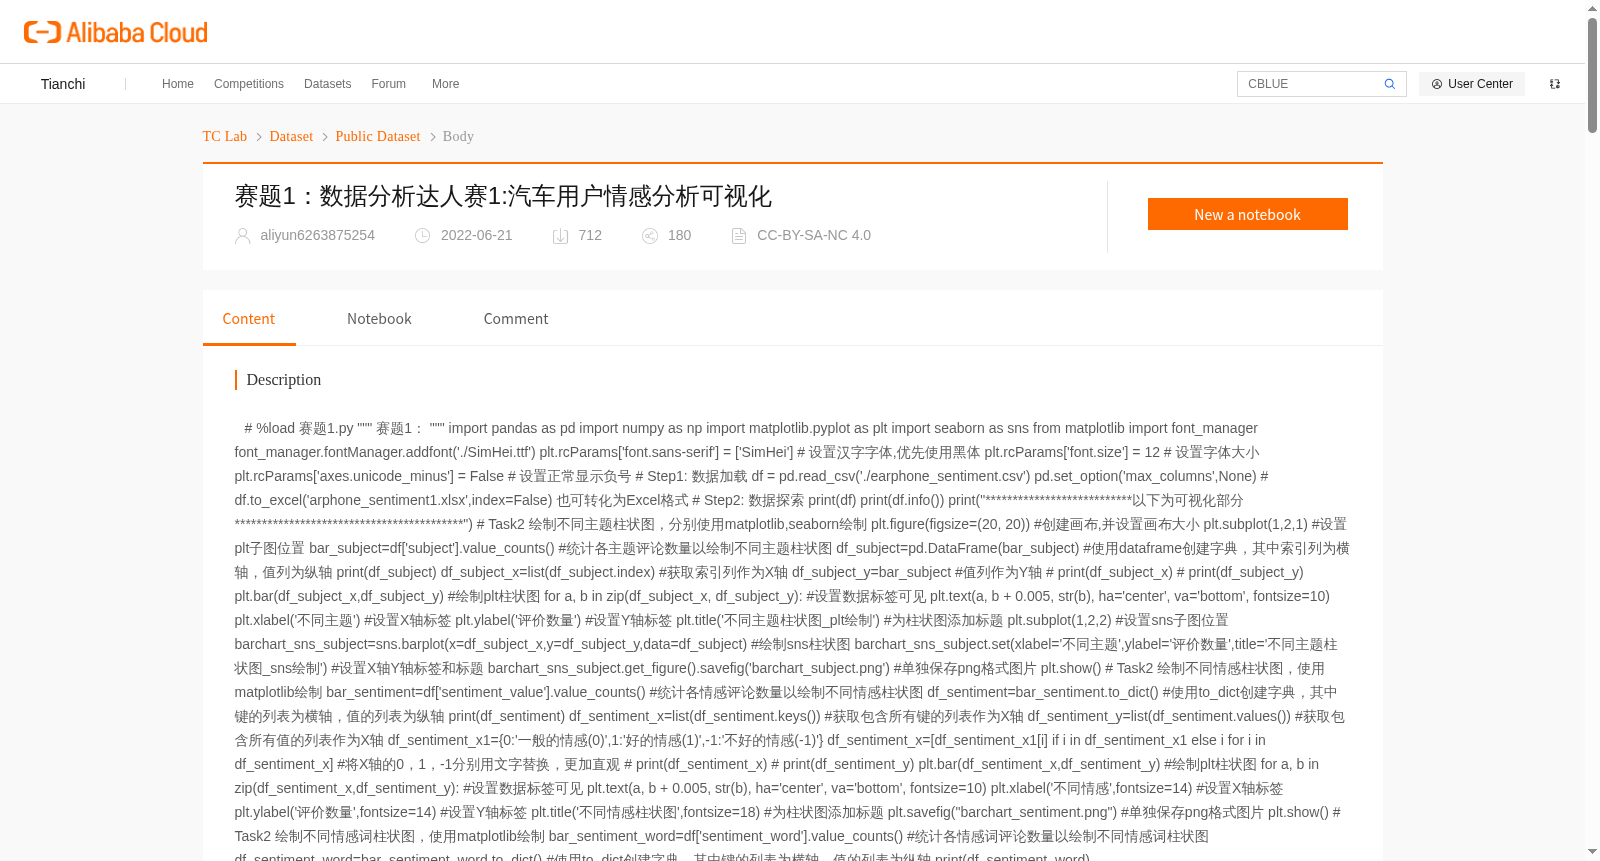Click the search magnifier icon
The image size is (1600, 861).
coord(1389,84)
